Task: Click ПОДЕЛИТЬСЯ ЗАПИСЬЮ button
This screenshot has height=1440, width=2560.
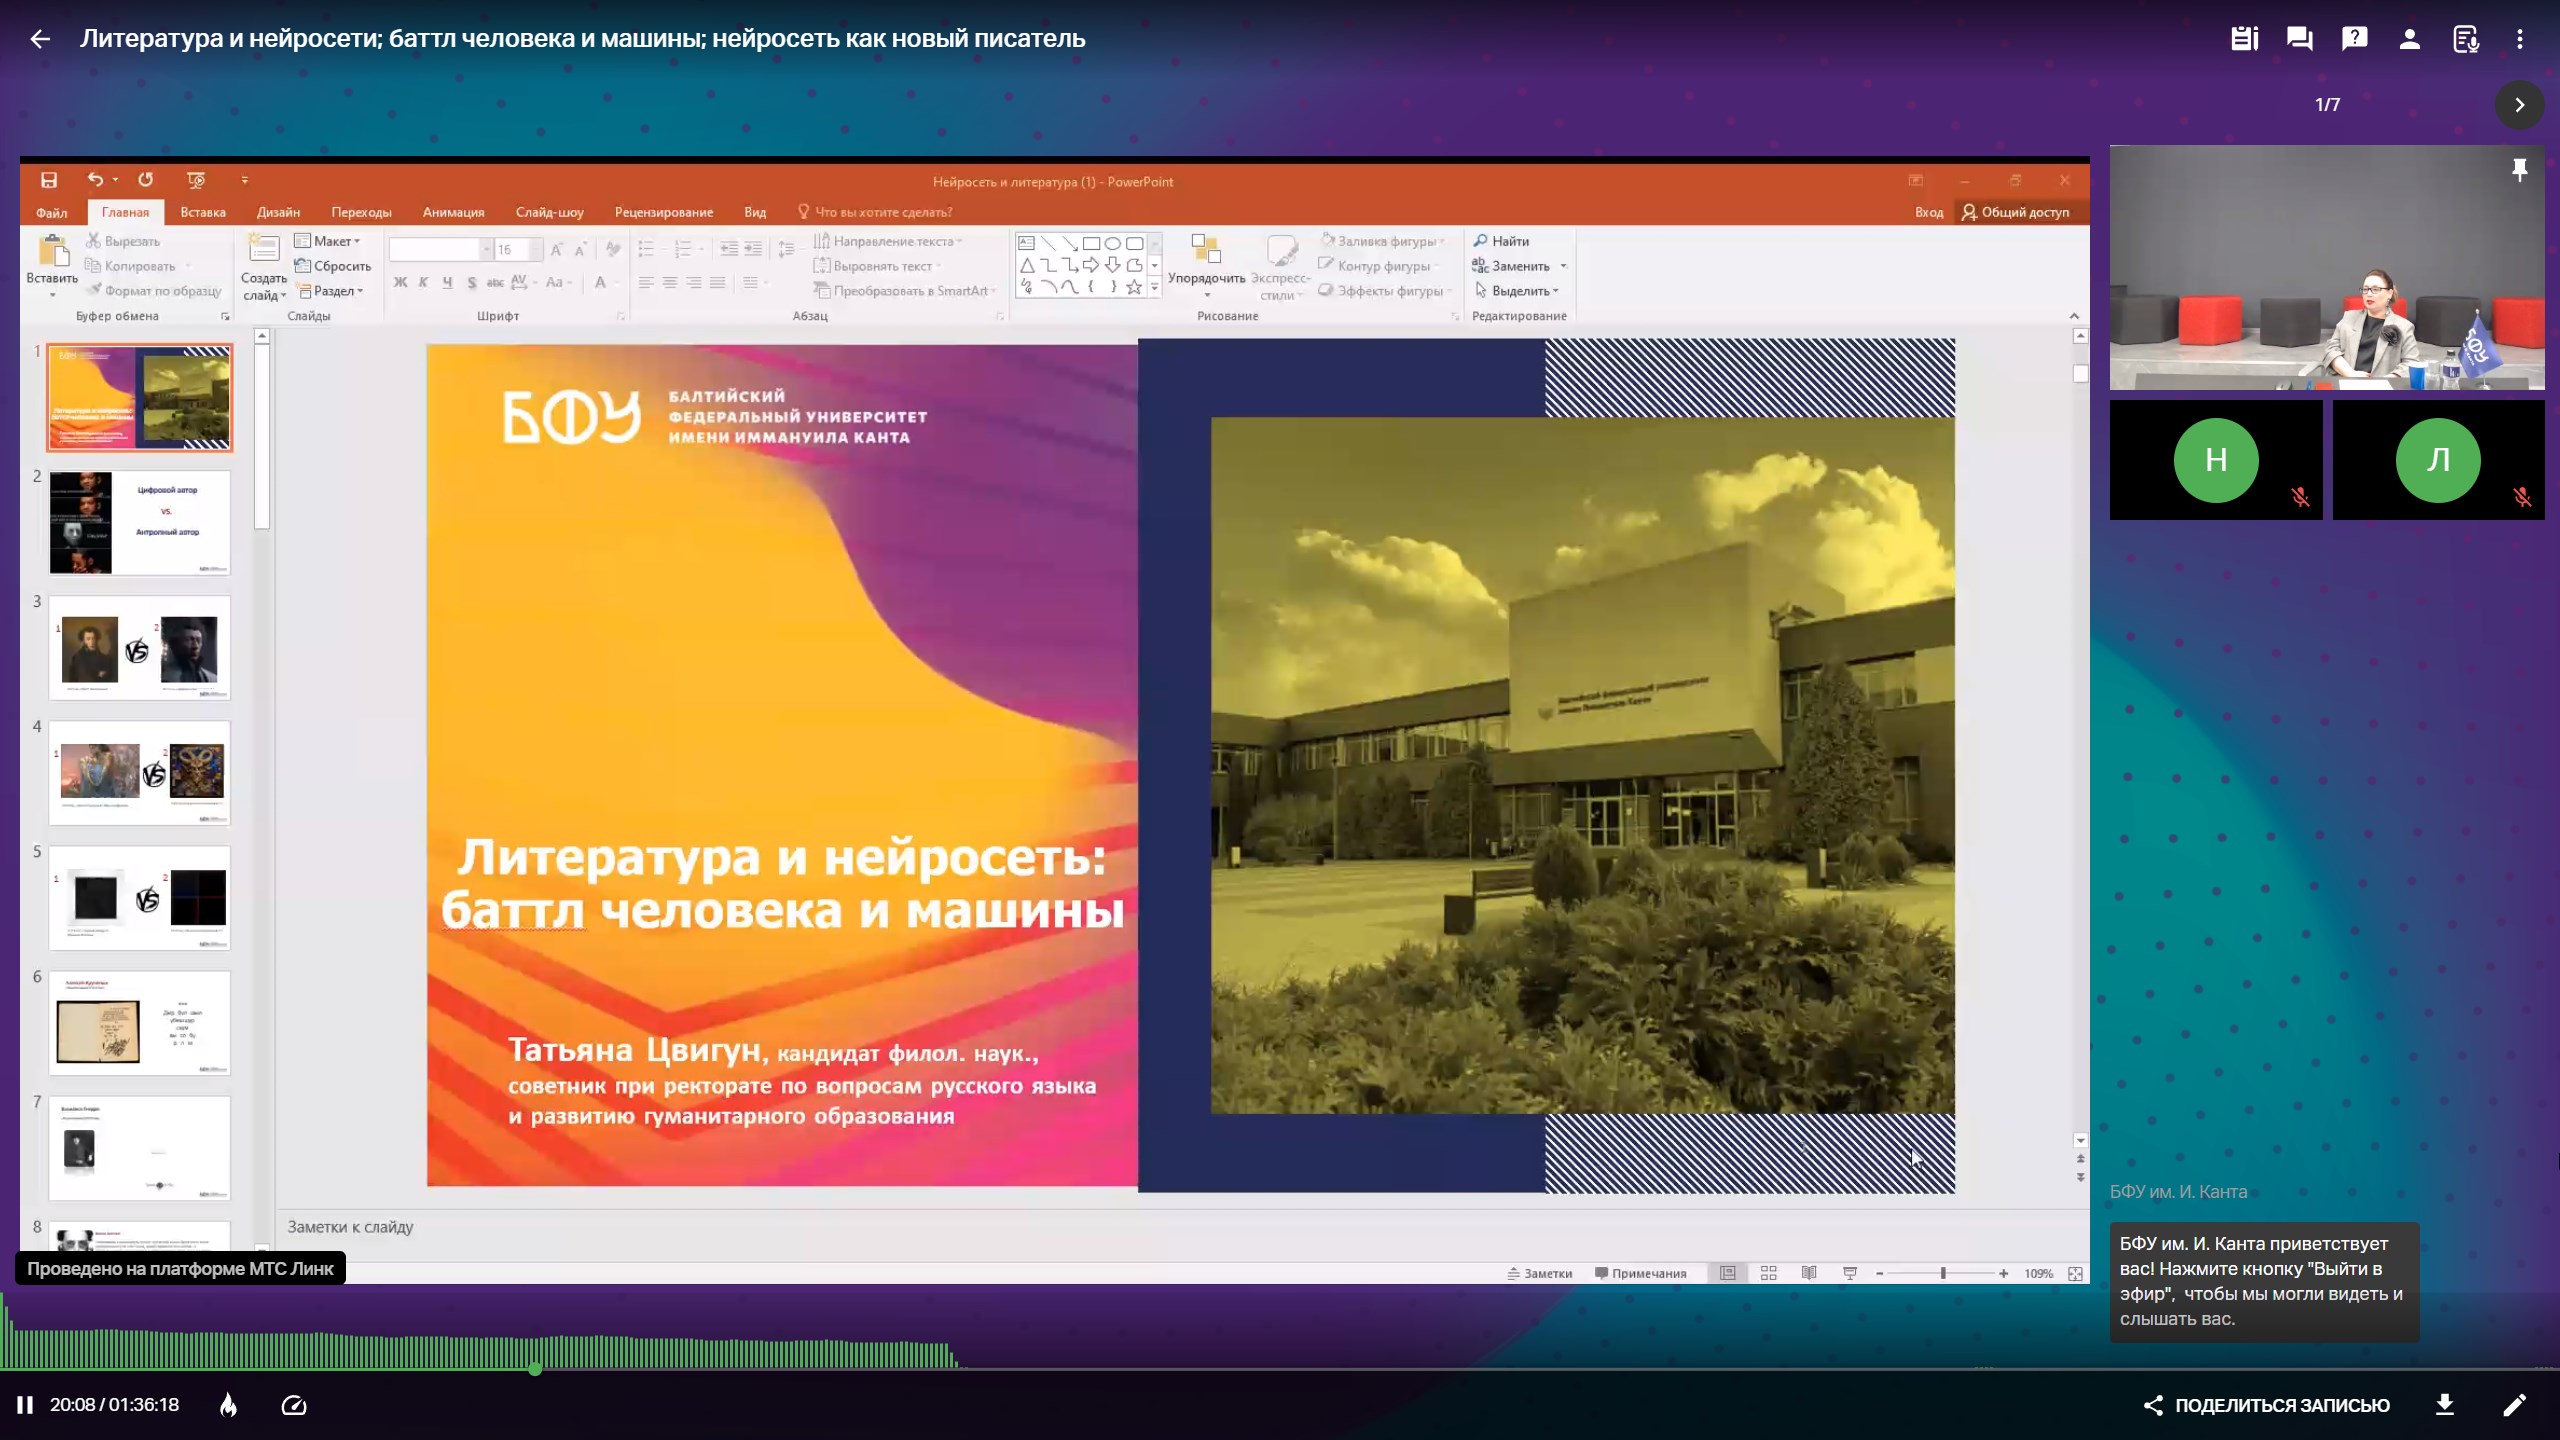Action: [x=2266, y=1405]
